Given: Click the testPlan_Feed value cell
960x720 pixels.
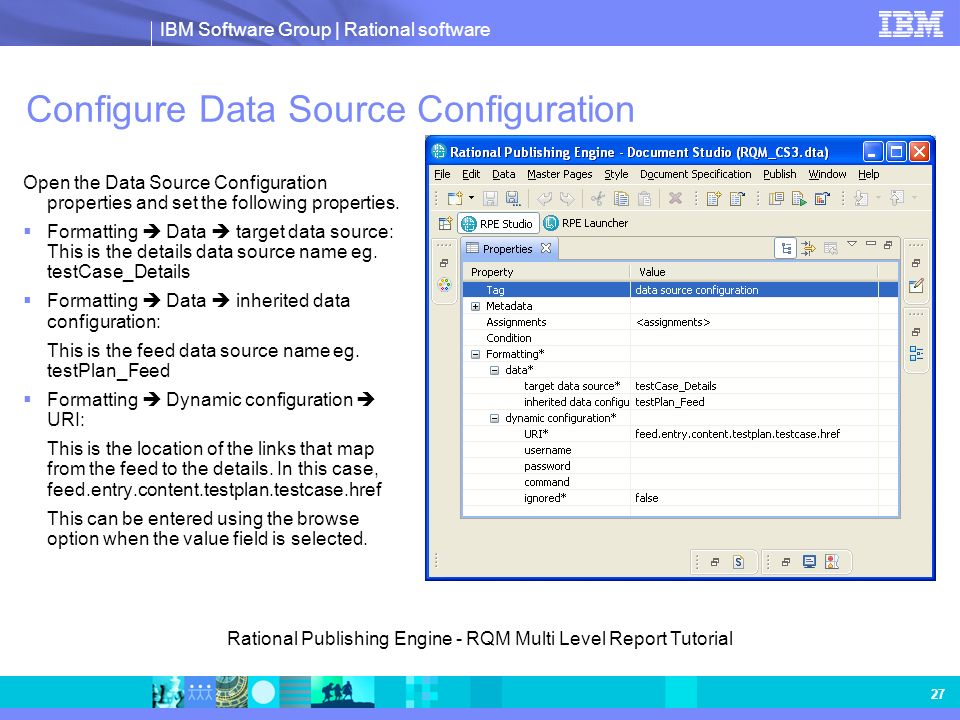Looking at the screenshot, I should pos(754,402).
